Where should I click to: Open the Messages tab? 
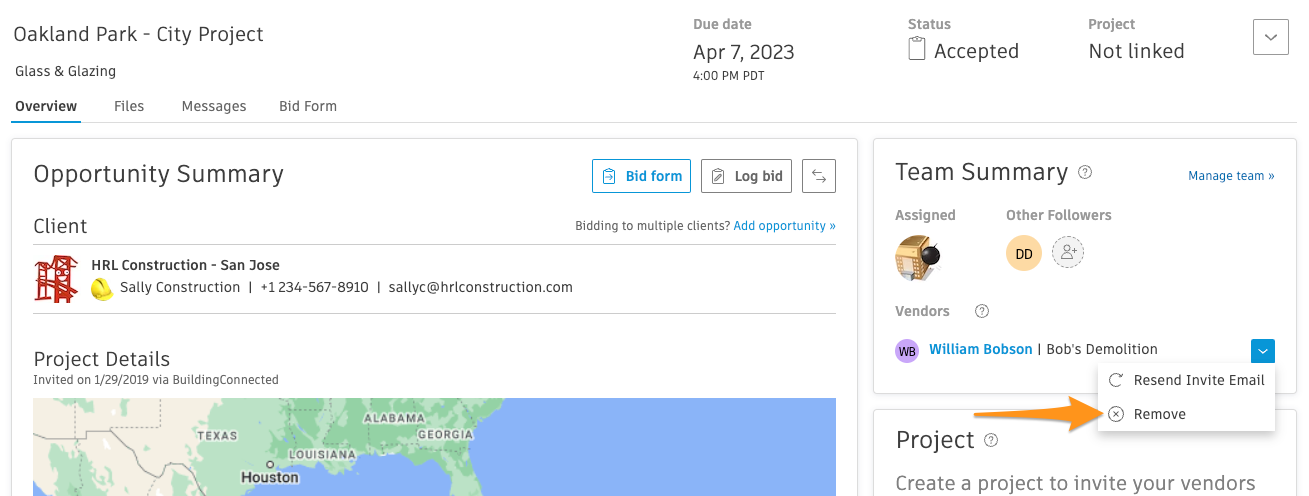click(214, 106)
